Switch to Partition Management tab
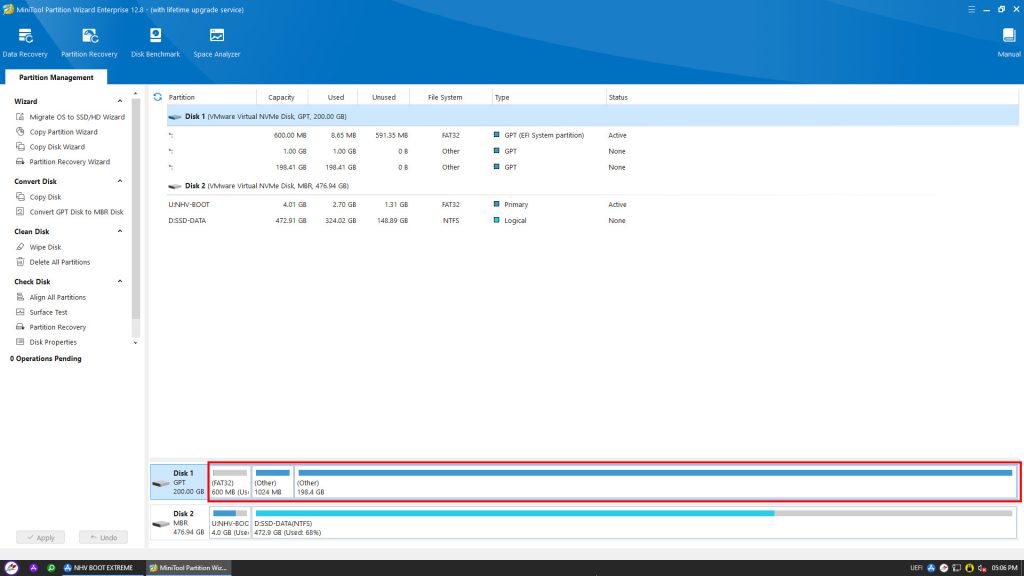The image size is (1024, 576). 56,77
